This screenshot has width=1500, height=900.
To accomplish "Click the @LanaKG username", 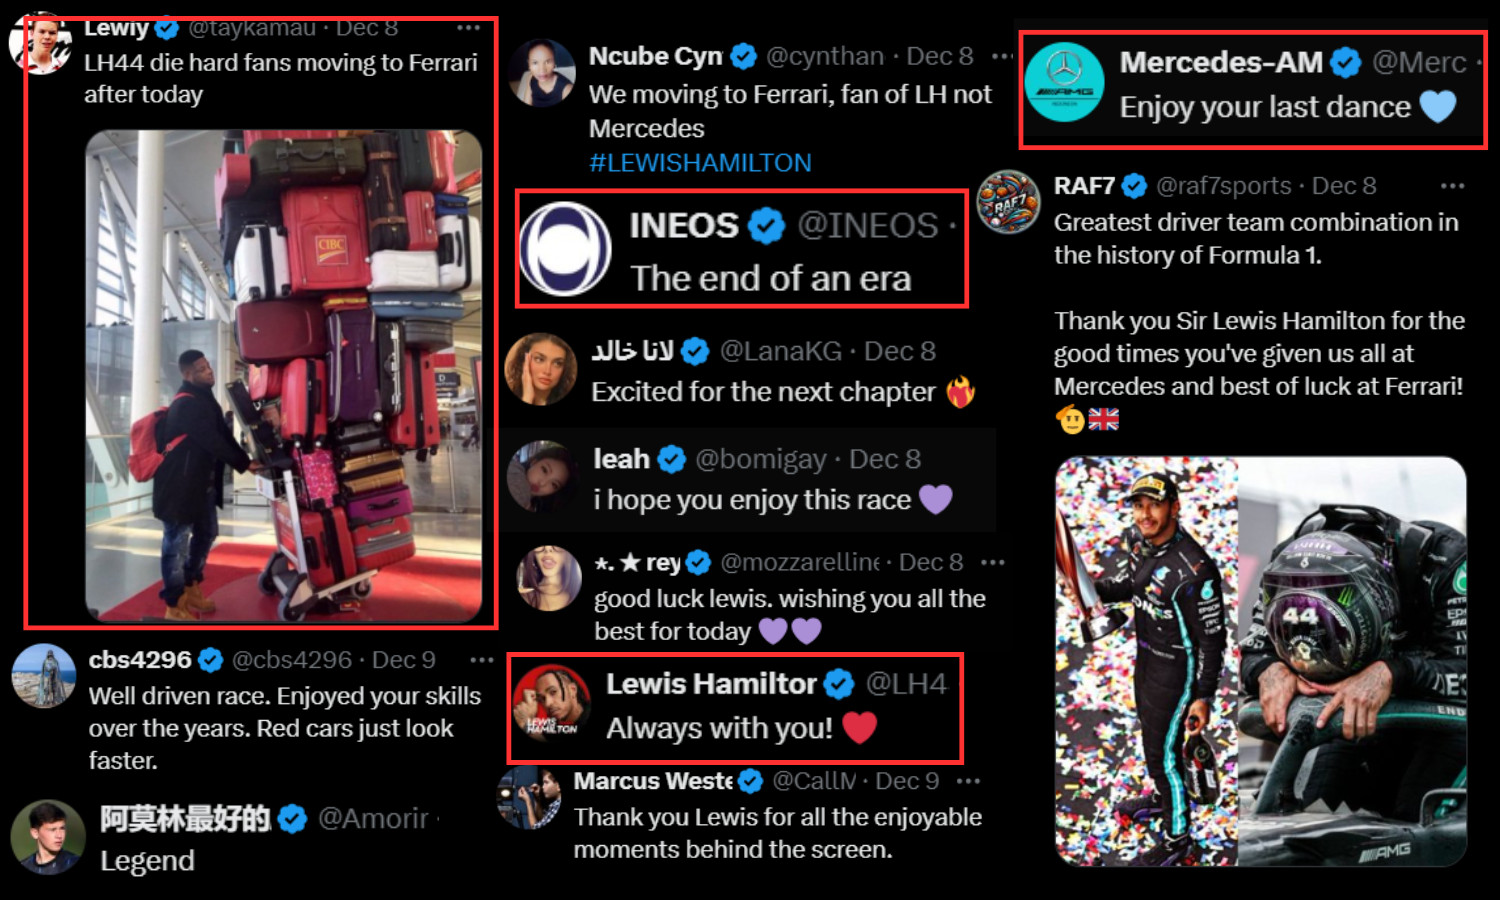I will pos(781,351).
